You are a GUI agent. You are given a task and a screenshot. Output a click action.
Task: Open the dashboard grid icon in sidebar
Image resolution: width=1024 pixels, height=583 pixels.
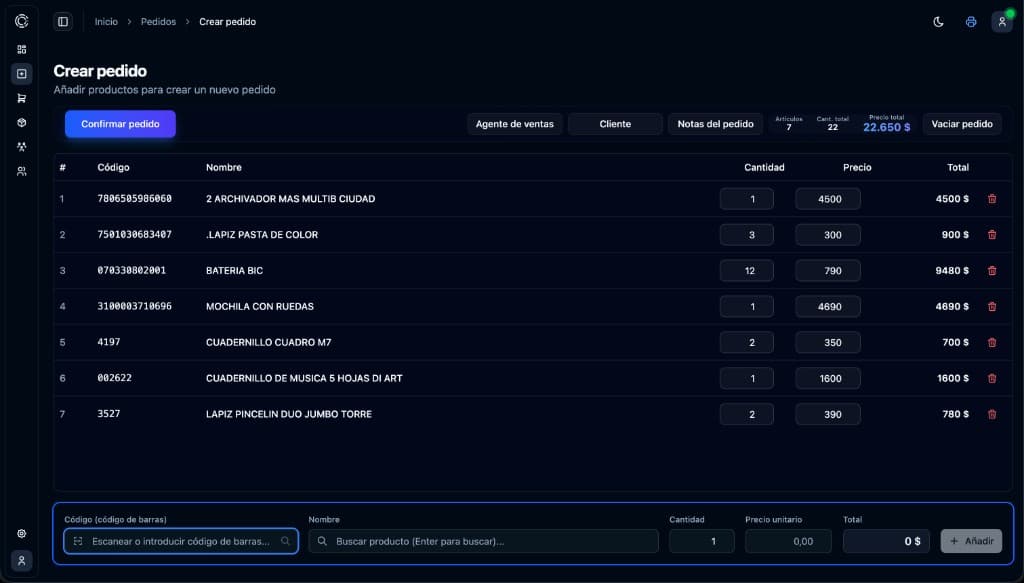[x=21, y=48]
